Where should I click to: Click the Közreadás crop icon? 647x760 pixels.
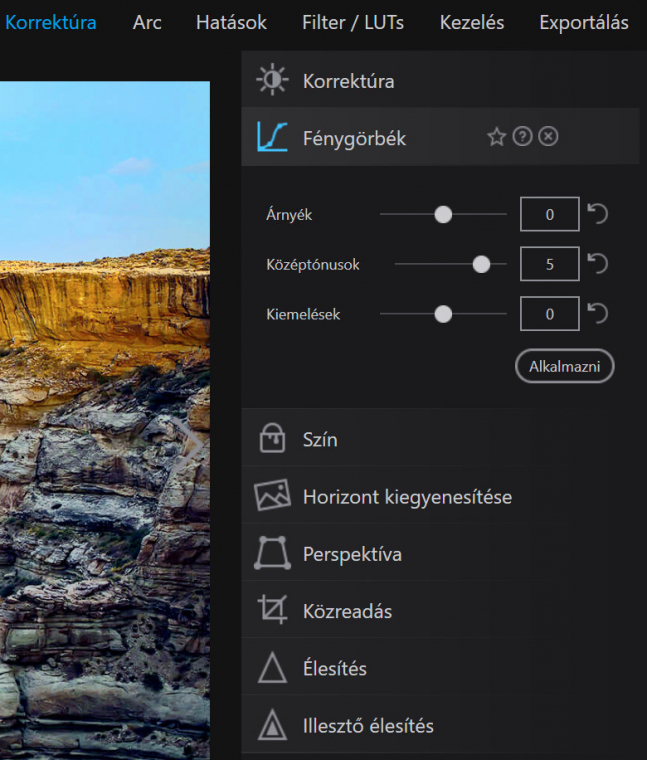[272, 610]
